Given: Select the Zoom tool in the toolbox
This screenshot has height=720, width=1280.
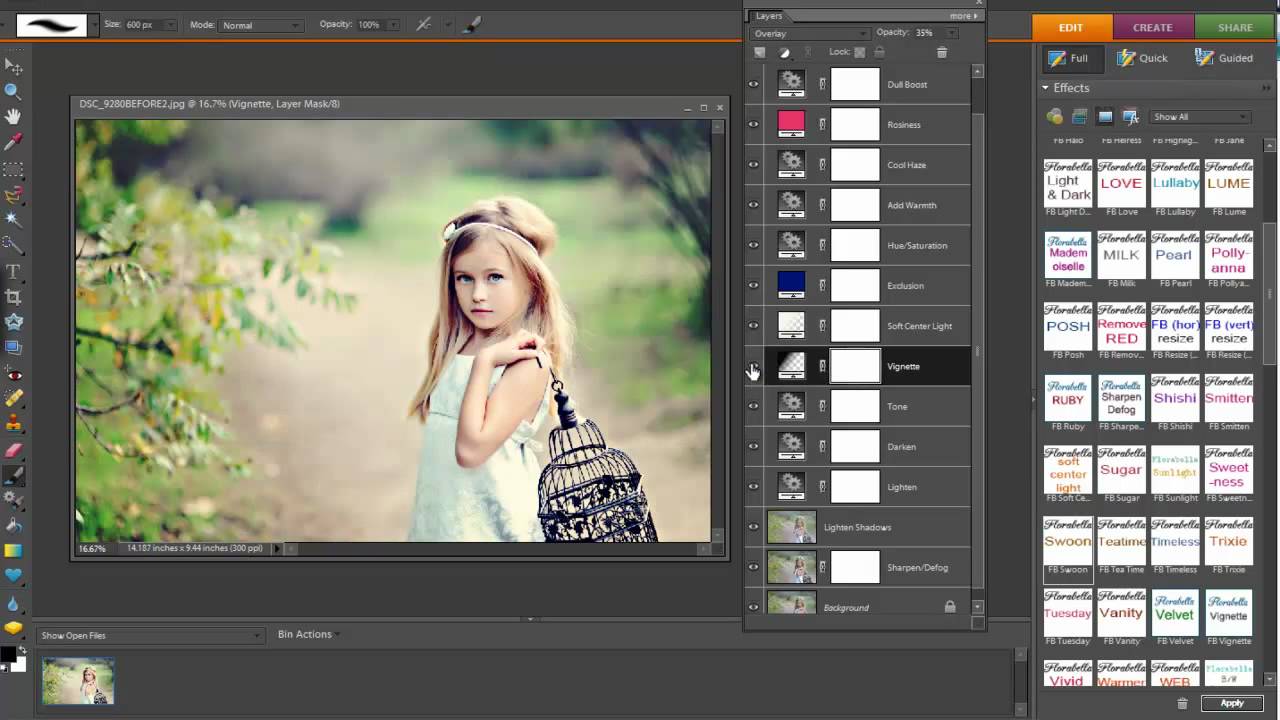Looking at the screenshot, I should [x=13, y=91].
